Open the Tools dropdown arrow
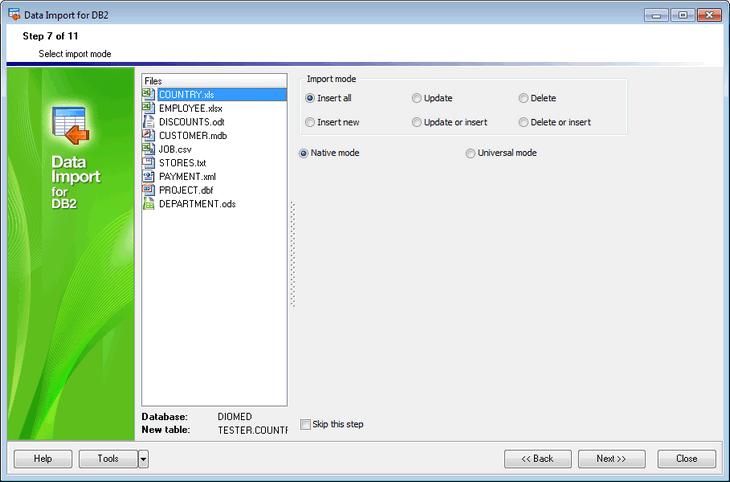Screen dimensions: 730x482 point(143,459)
